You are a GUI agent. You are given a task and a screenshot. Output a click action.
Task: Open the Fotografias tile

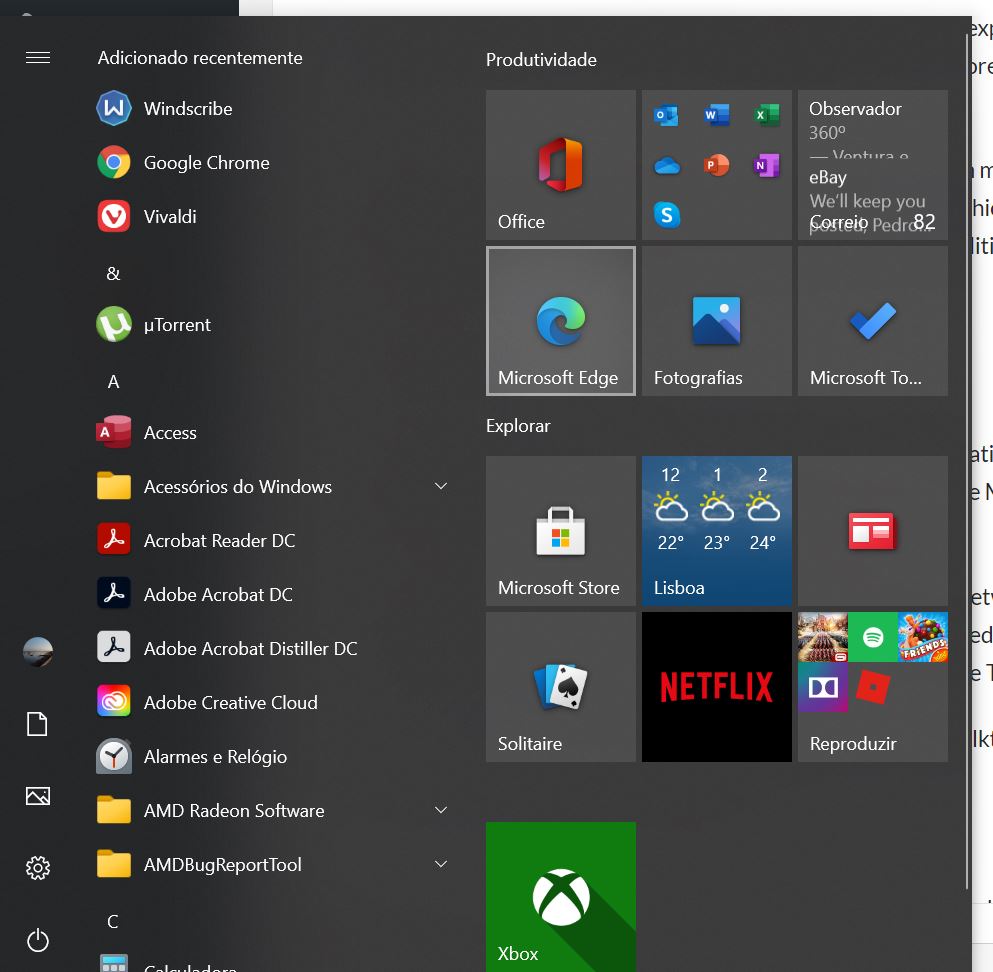[x=717, y=321]
